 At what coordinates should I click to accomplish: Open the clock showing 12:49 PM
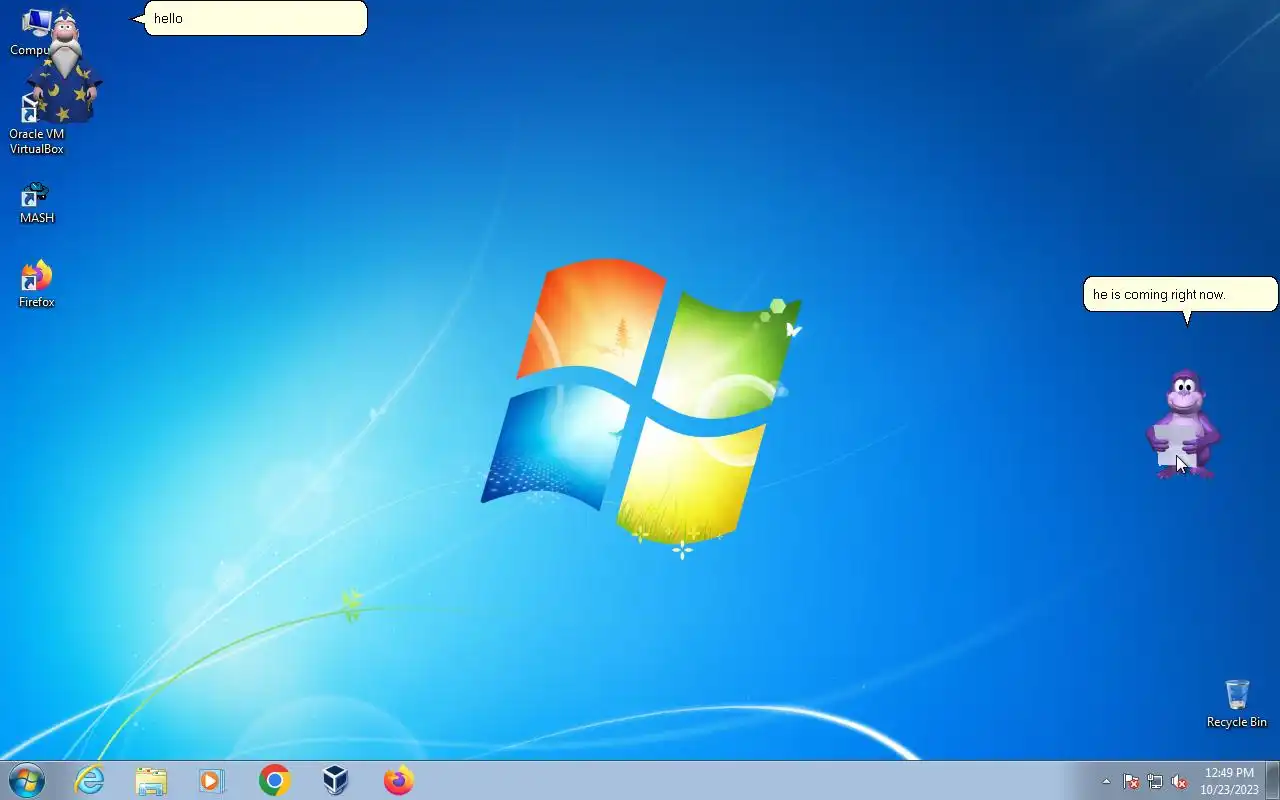coord(1229,781)
